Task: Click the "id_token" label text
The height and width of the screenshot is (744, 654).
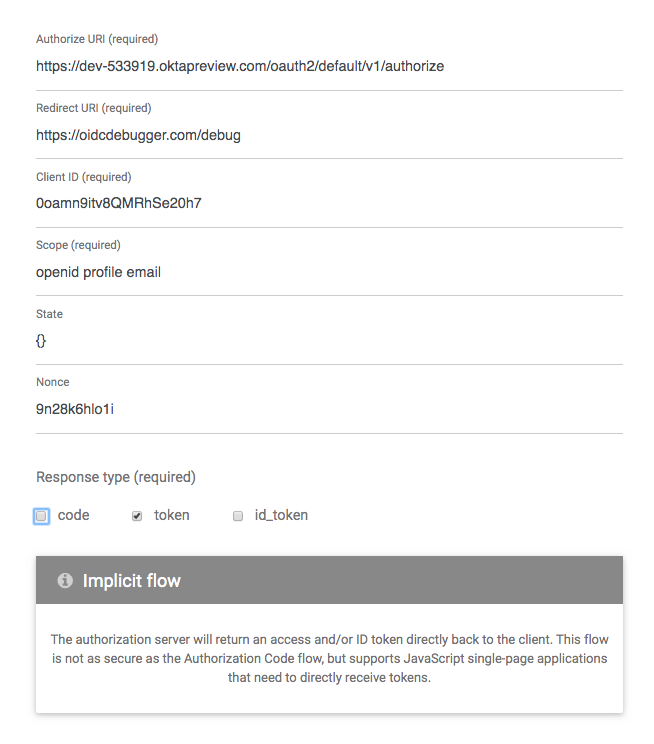Action: 280,516
